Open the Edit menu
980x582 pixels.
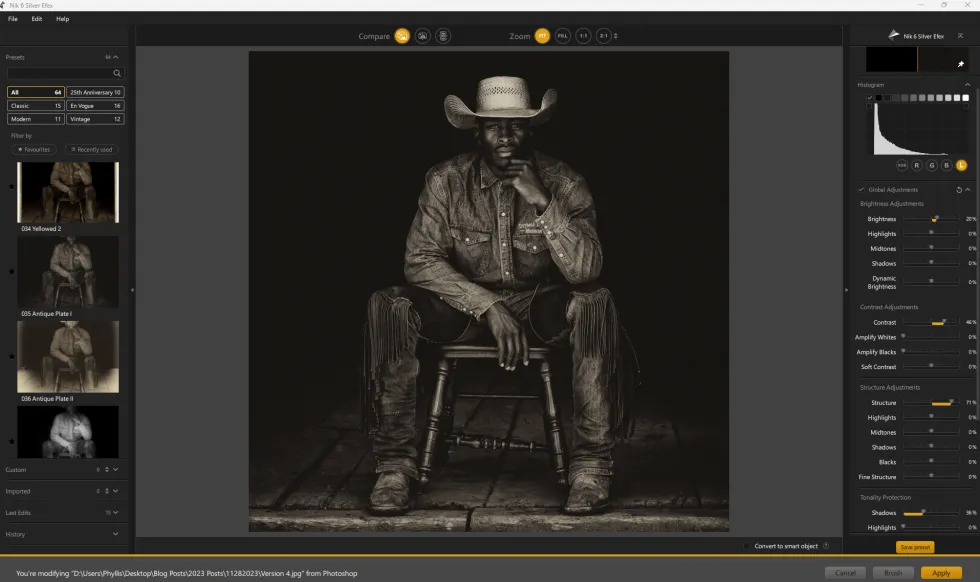[x=37, y=19]
